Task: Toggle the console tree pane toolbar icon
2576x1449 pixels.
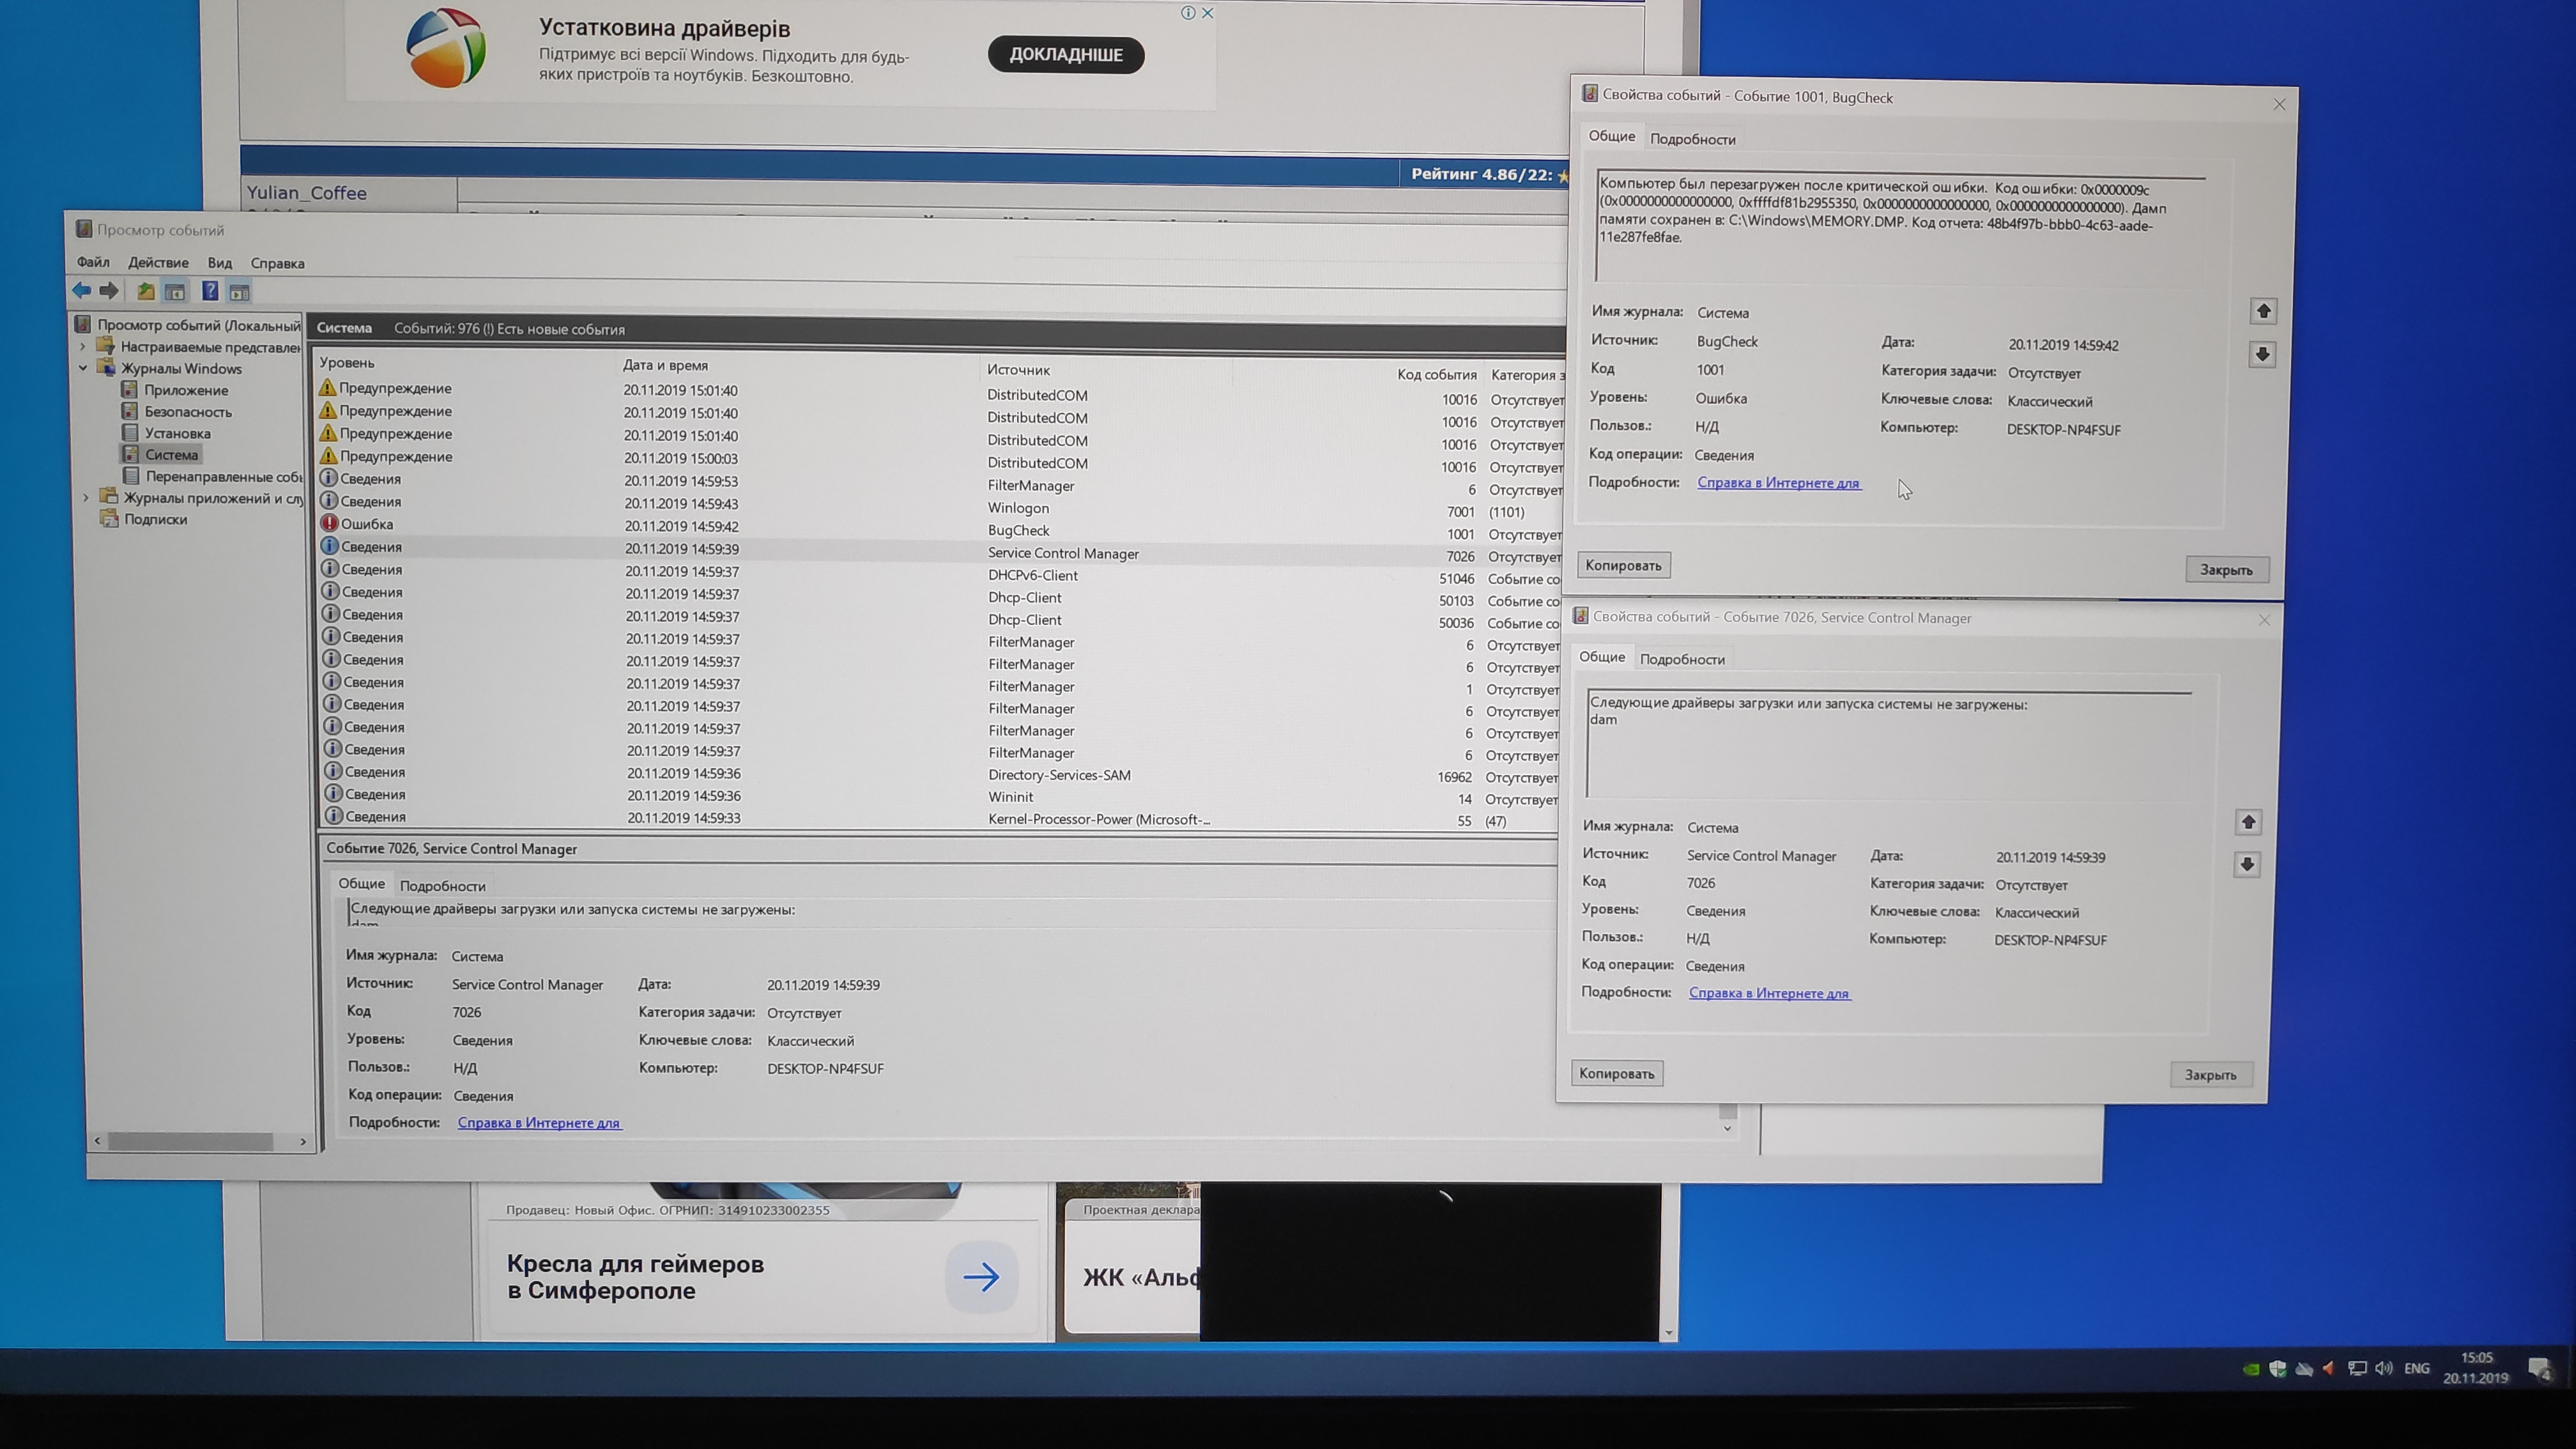Action: (175, 292)
